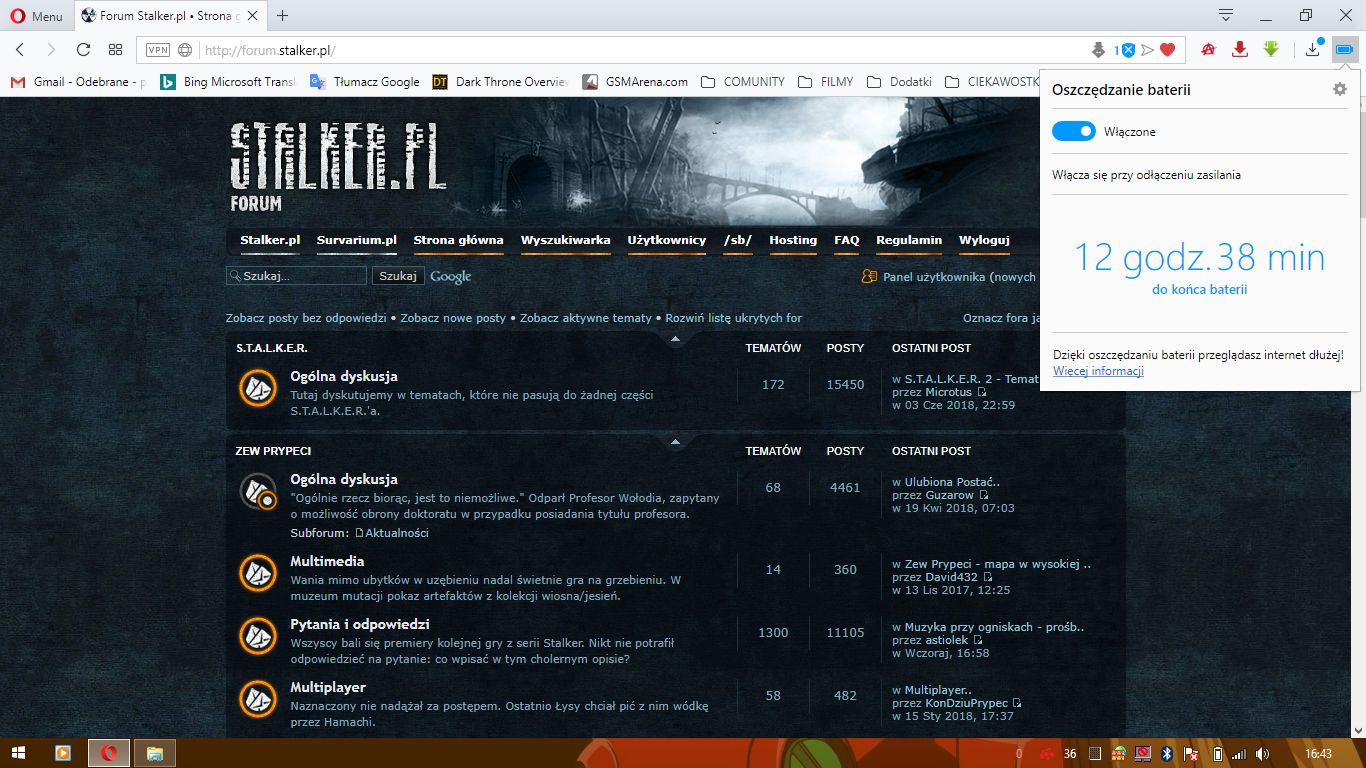
Task: Click the Google search link
Action: tap(451, 276)
